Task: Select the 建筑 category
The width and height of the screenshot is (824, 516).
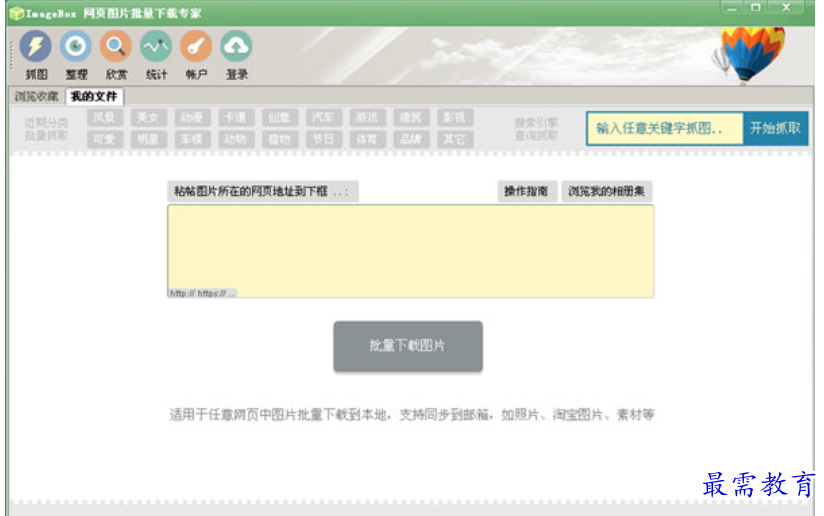Action: [411, 117]
